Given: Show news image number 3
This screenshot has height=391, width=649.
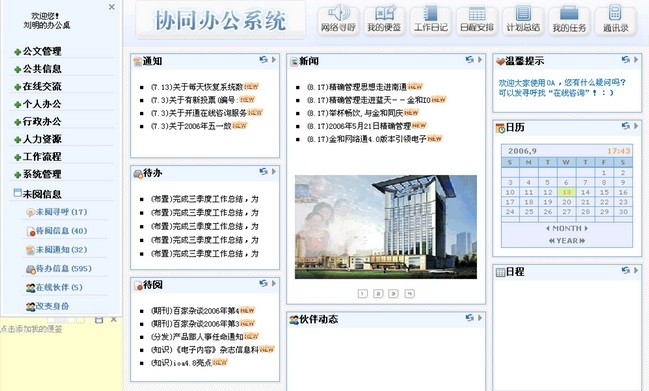Looking at the screenshot, I should tap(393, 293).
